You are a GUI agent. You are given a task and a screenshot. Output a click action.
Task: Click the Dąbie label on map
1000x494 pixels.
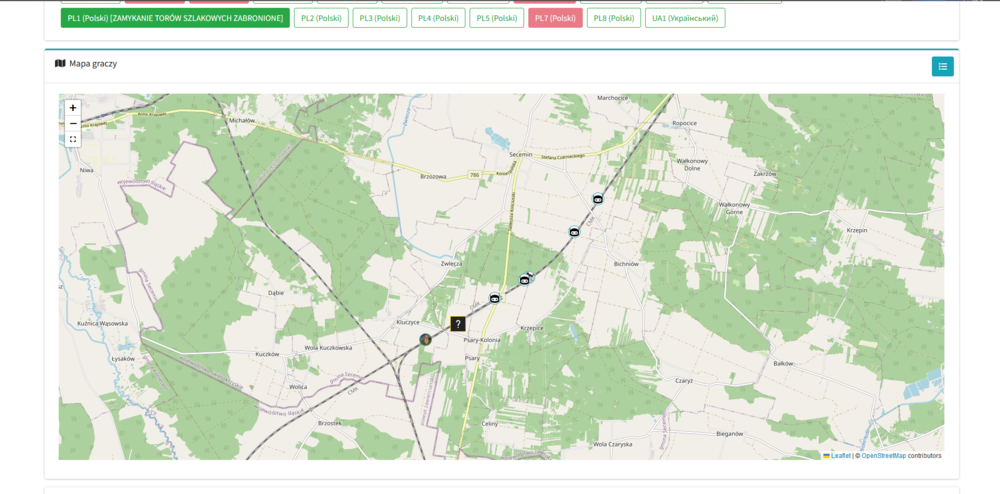276,293
